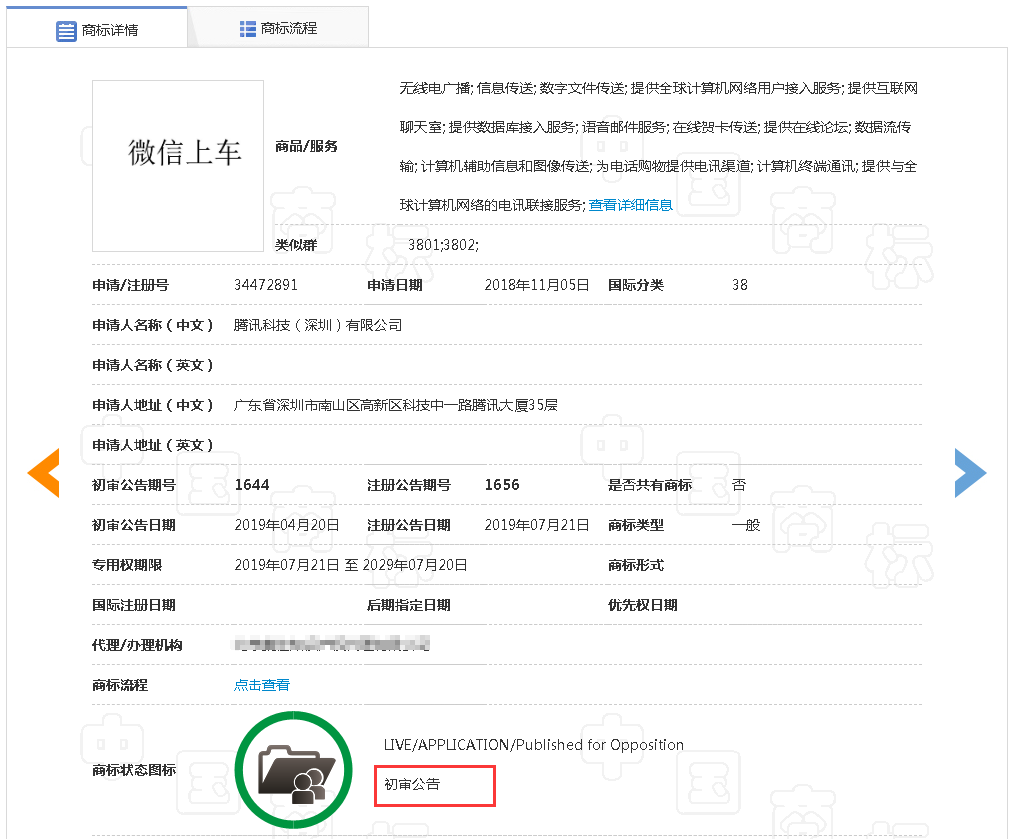Click the 代理/办理机构 label

(x=137, y=645)
